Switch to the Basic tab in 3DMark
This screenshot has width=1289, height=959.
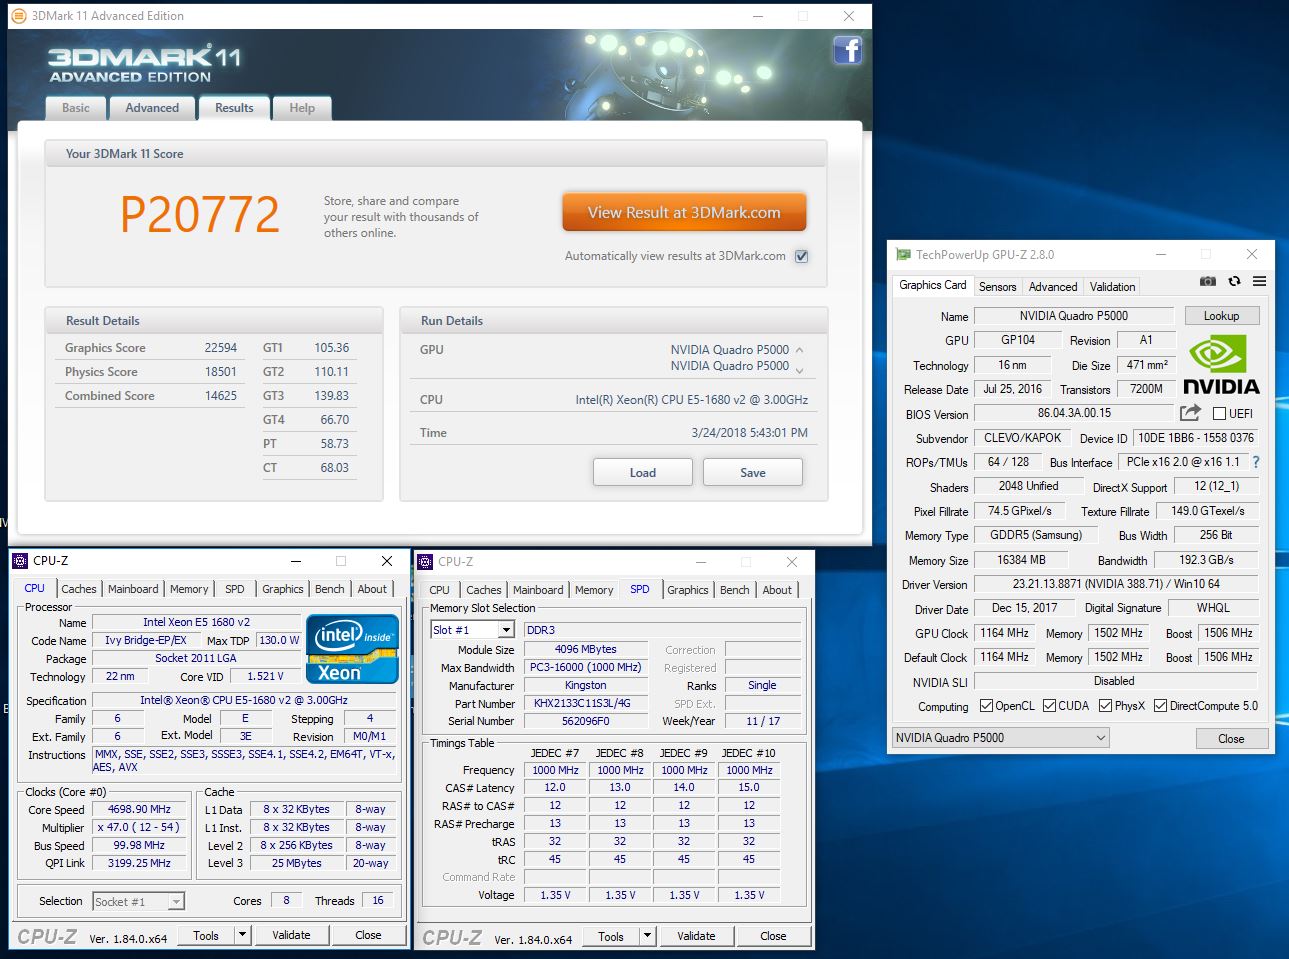(x=76, y=108)
